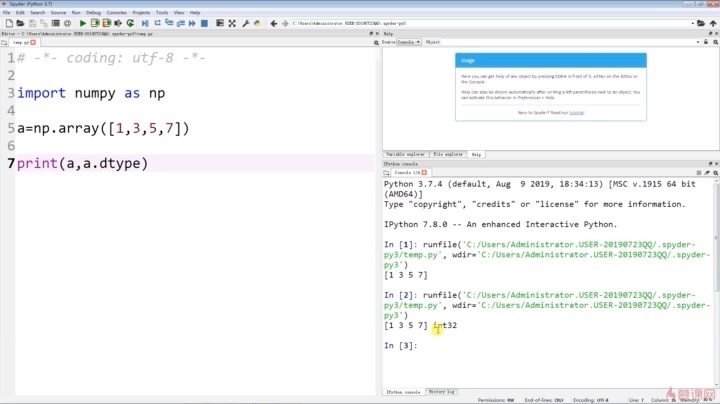The width and height of the screenshot is (720, 404).
Task: Click the In [3]: console prompt
Action: (401, 345)
